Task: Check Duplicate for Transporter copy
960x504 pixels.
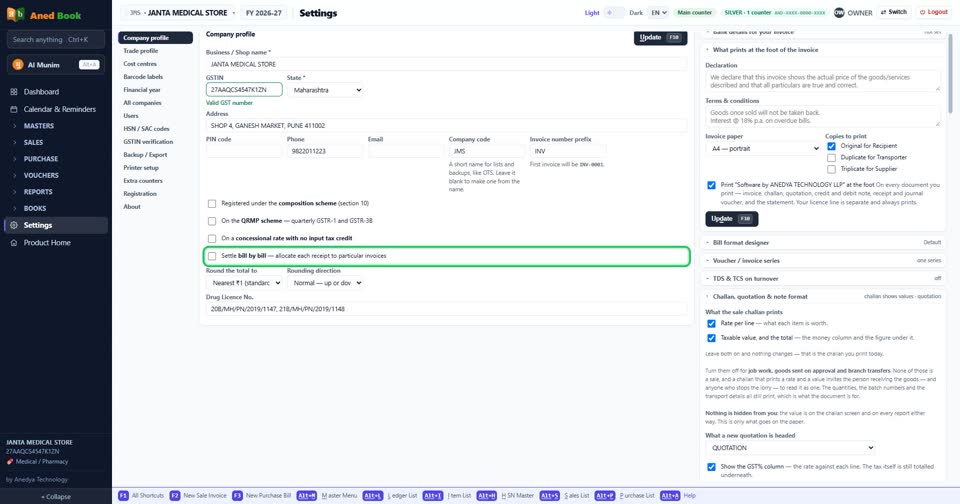Action: tap(831, 157)
